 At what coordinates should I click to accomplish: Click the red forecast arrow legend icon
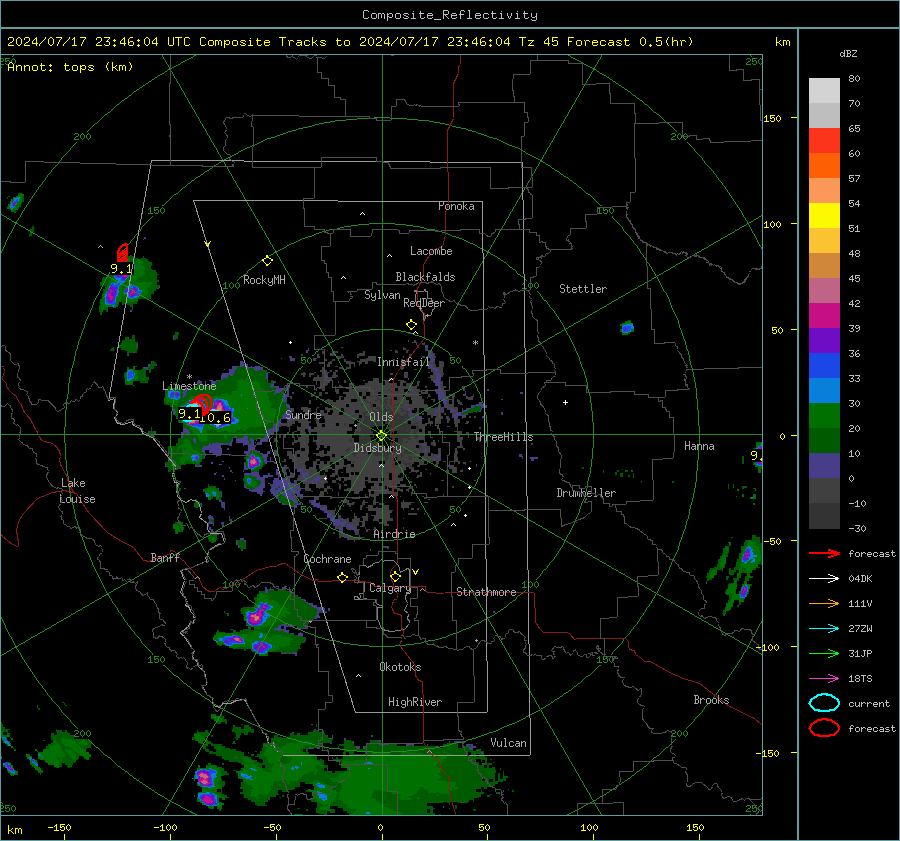(824, 553)
